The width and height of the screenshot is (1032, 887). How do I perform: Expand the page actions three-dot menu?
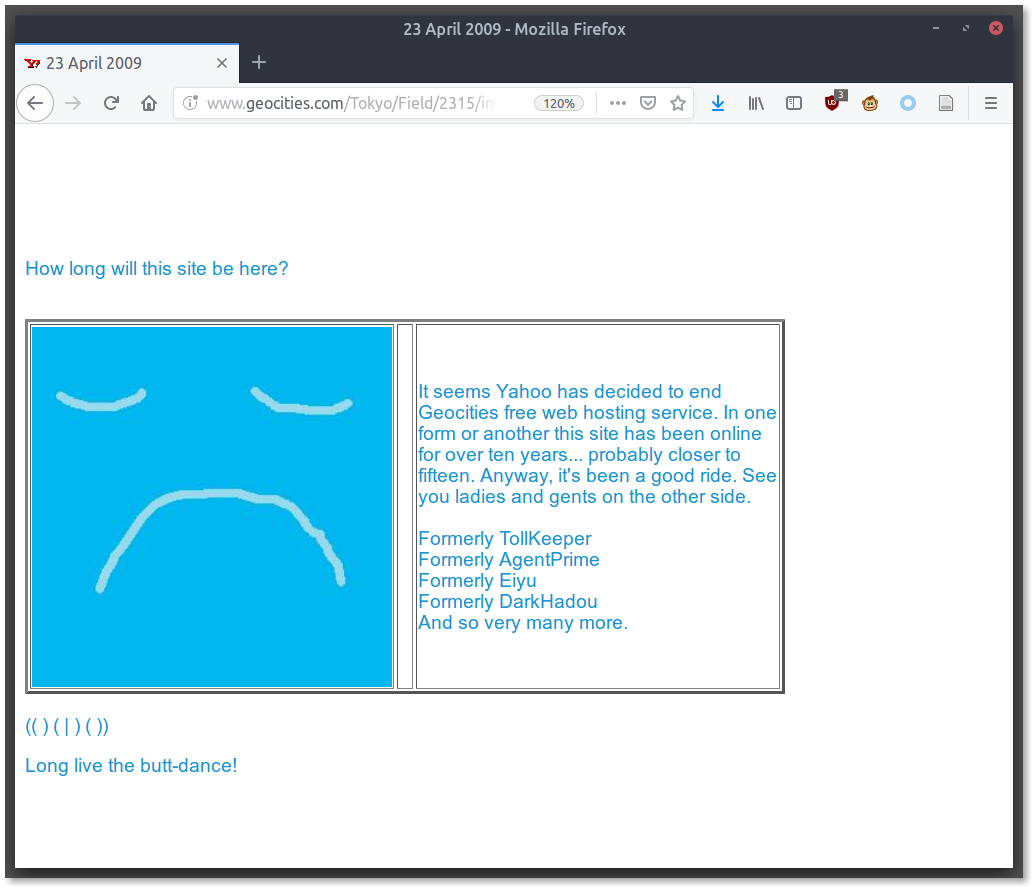pos(618,103)
